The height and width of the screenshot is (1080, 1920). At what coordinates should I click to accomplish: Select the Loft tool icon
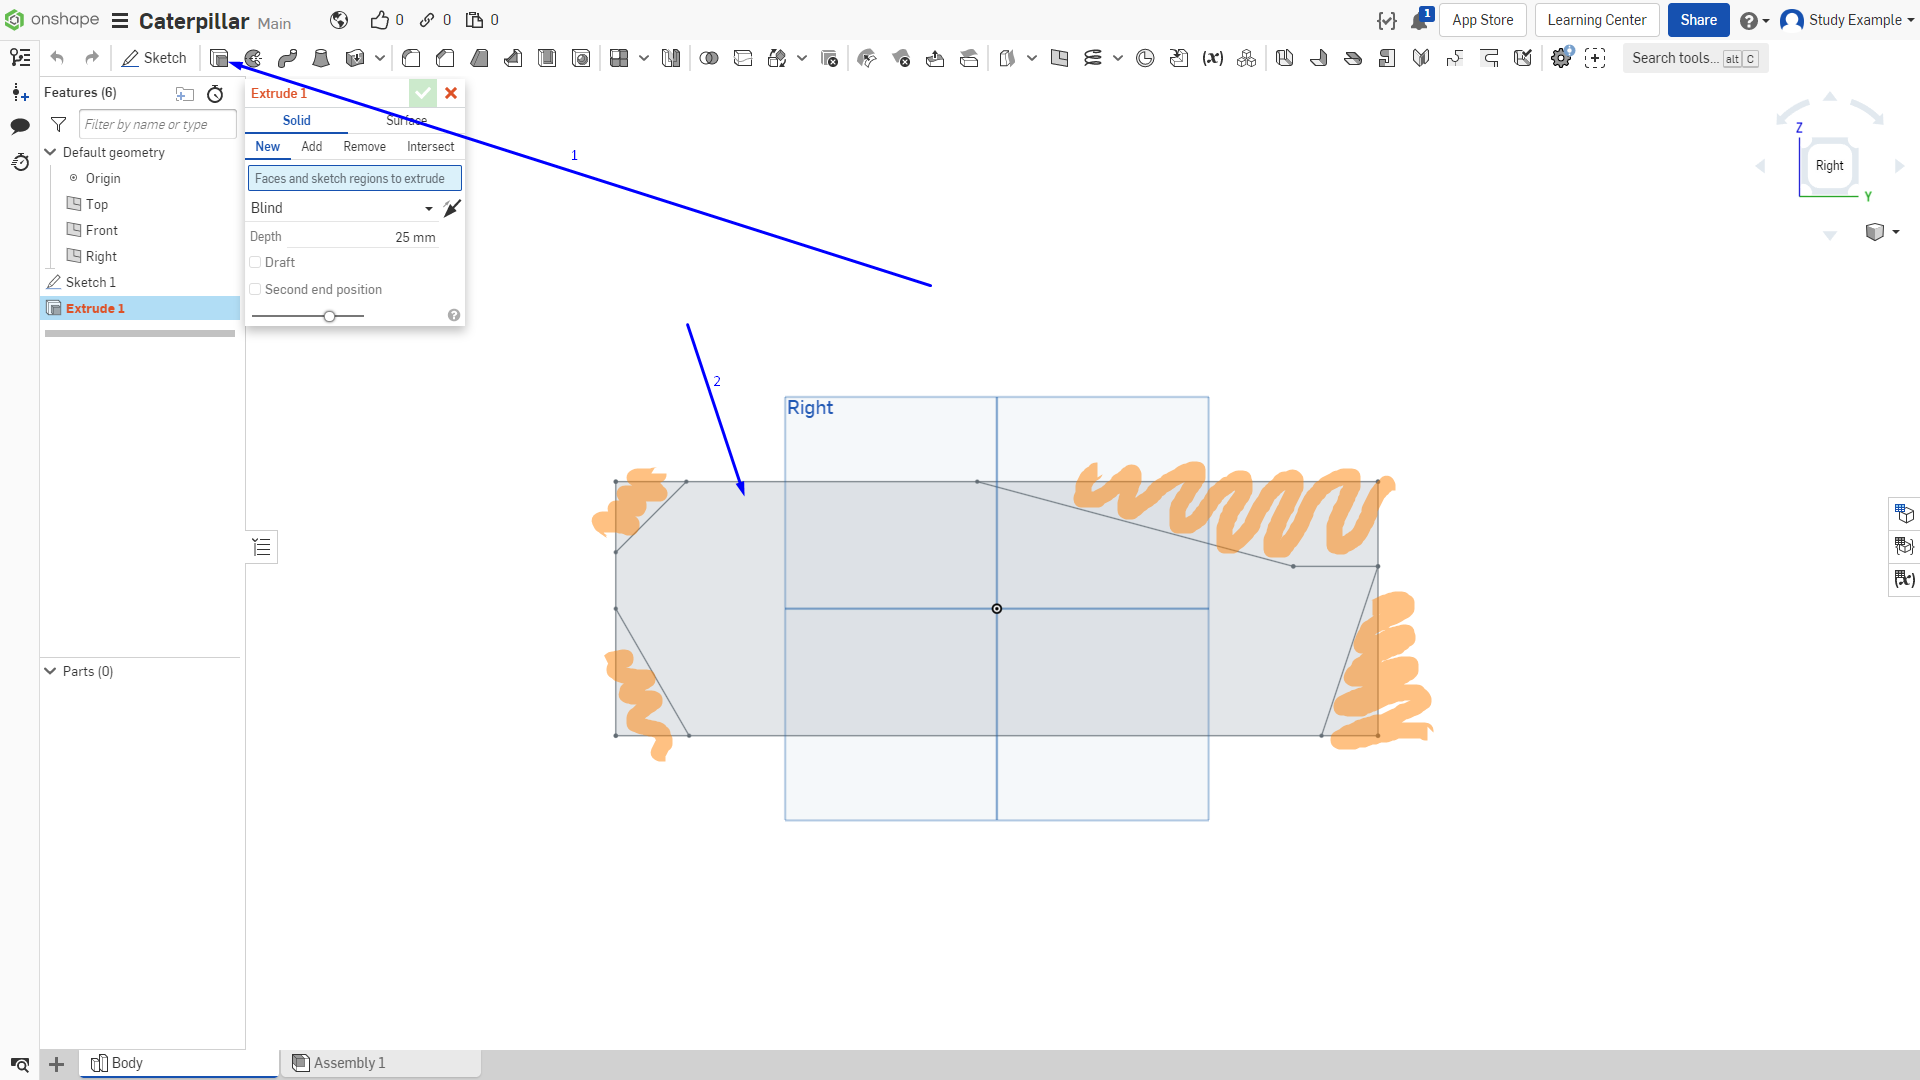[x=321, y=58]
